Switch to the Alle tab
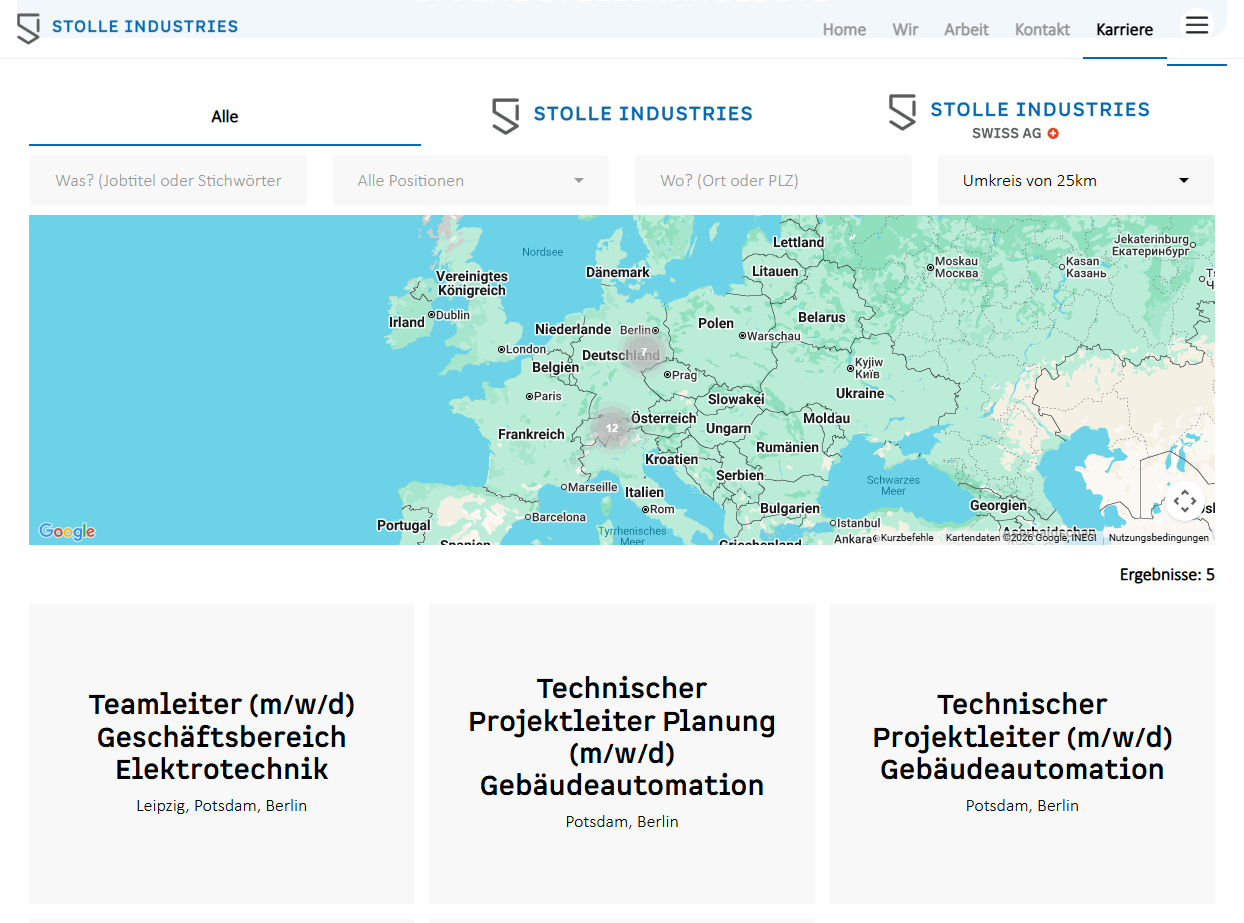This screenshot has width=1244, height=923. tap(224, 117)
